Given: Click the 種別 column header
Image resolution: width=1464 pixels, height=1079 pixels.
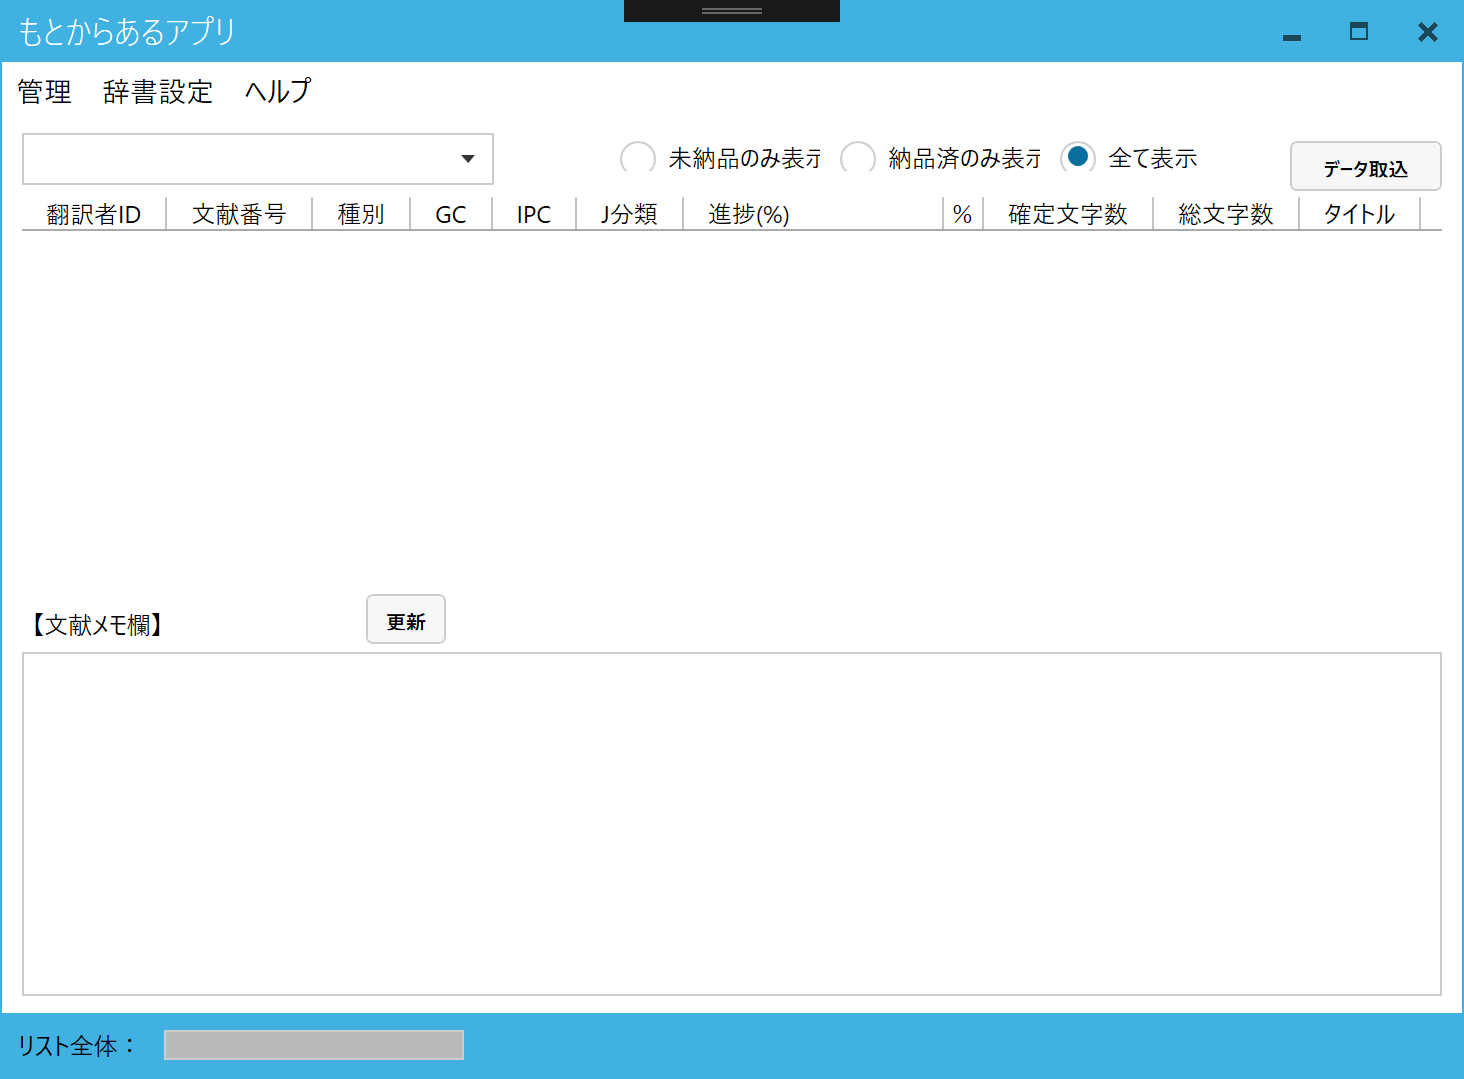Looking at the screenshot, I should [361, 214].
